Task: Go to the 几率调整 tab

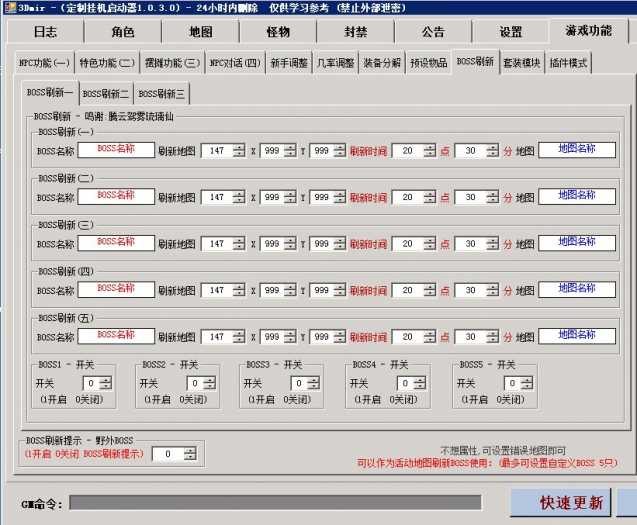Action: [335, 63]
